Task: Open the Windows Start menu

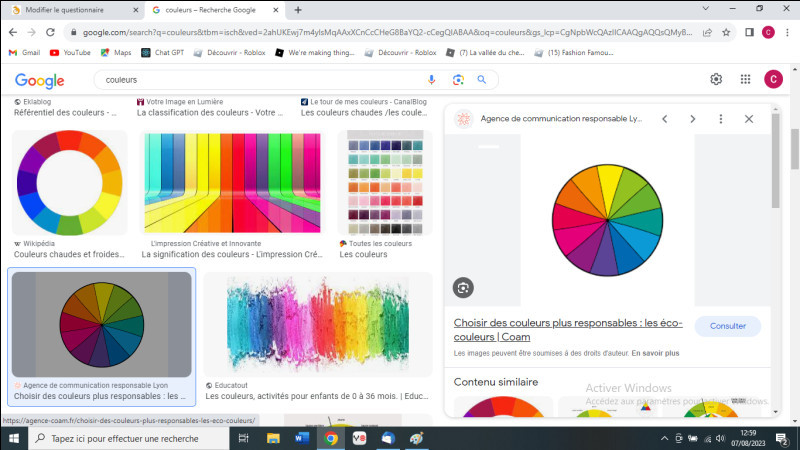Action: [x=14, y=438]
